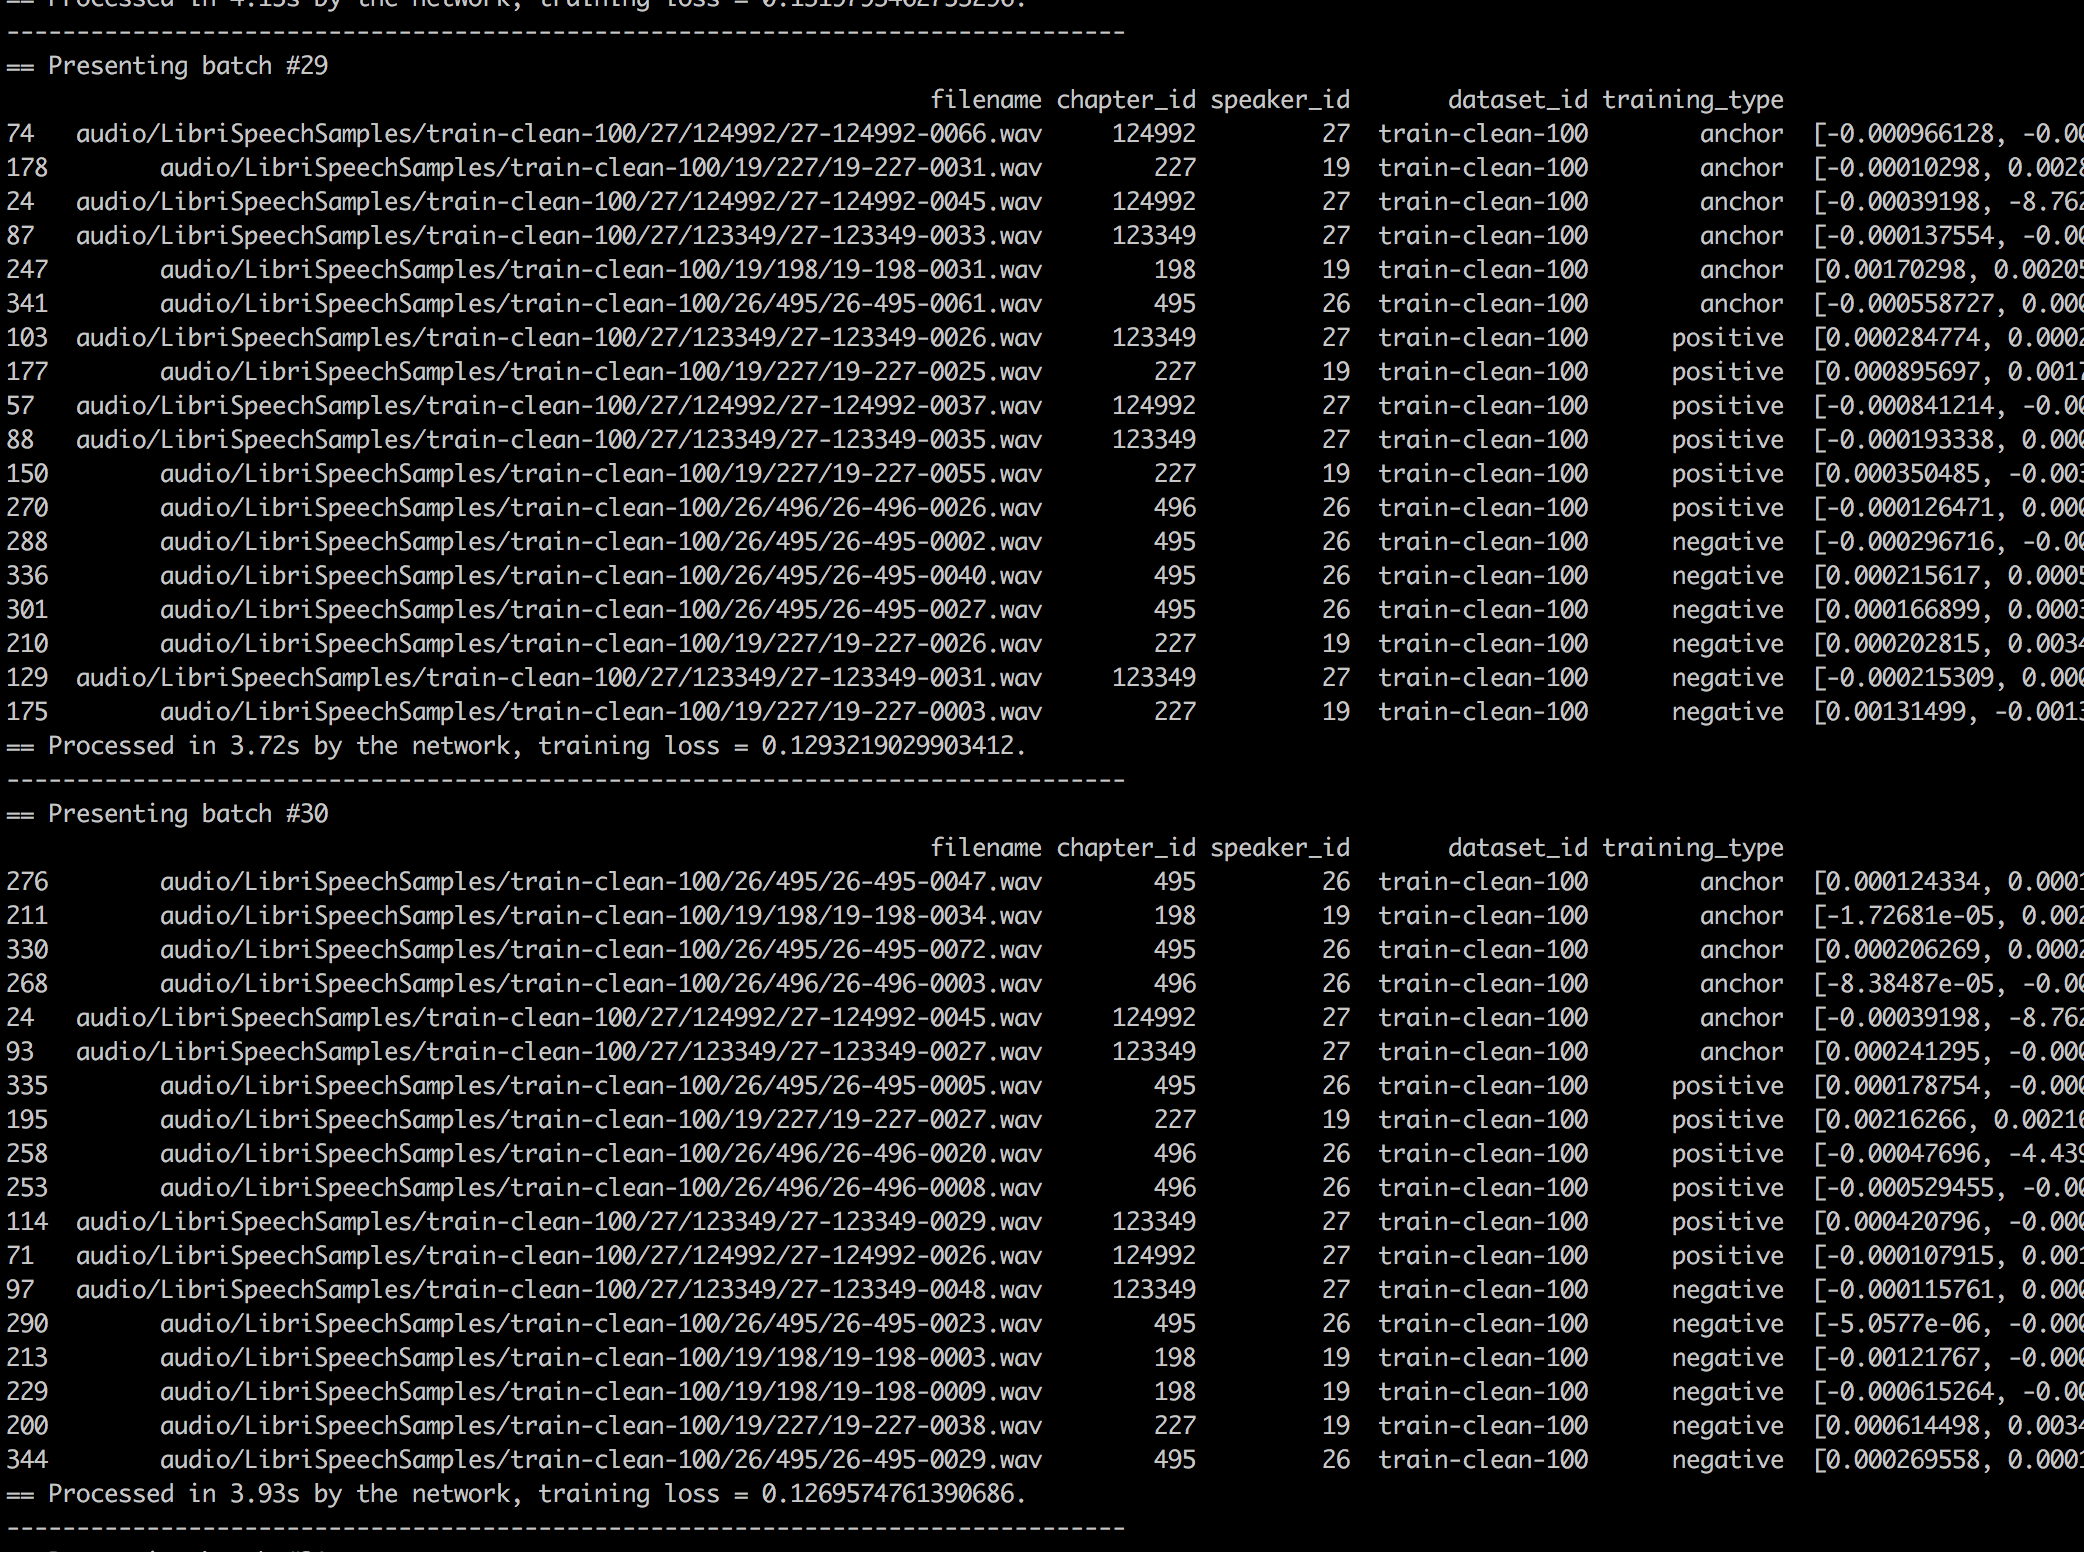Click the 'Presenting batch #30' header line
Viewport: 2084px width, 1552px height.
187,814
